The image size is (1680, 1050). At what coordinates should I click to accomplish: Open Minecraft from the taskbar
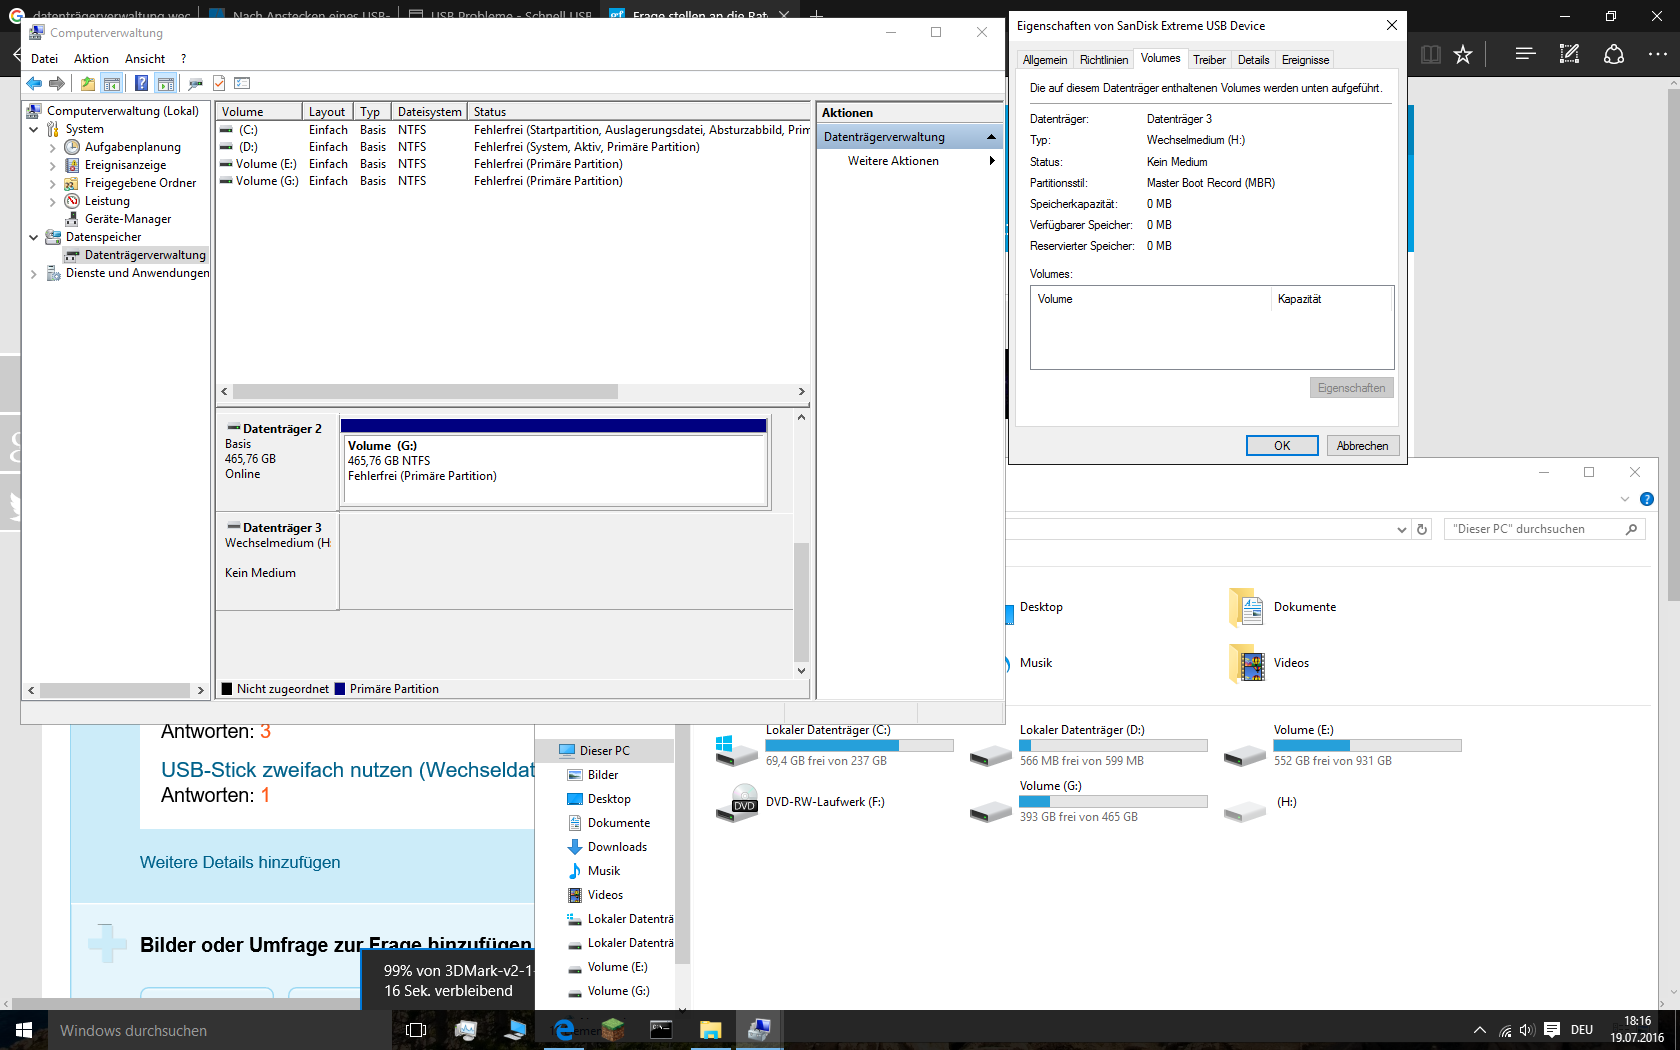(613, 1030)
